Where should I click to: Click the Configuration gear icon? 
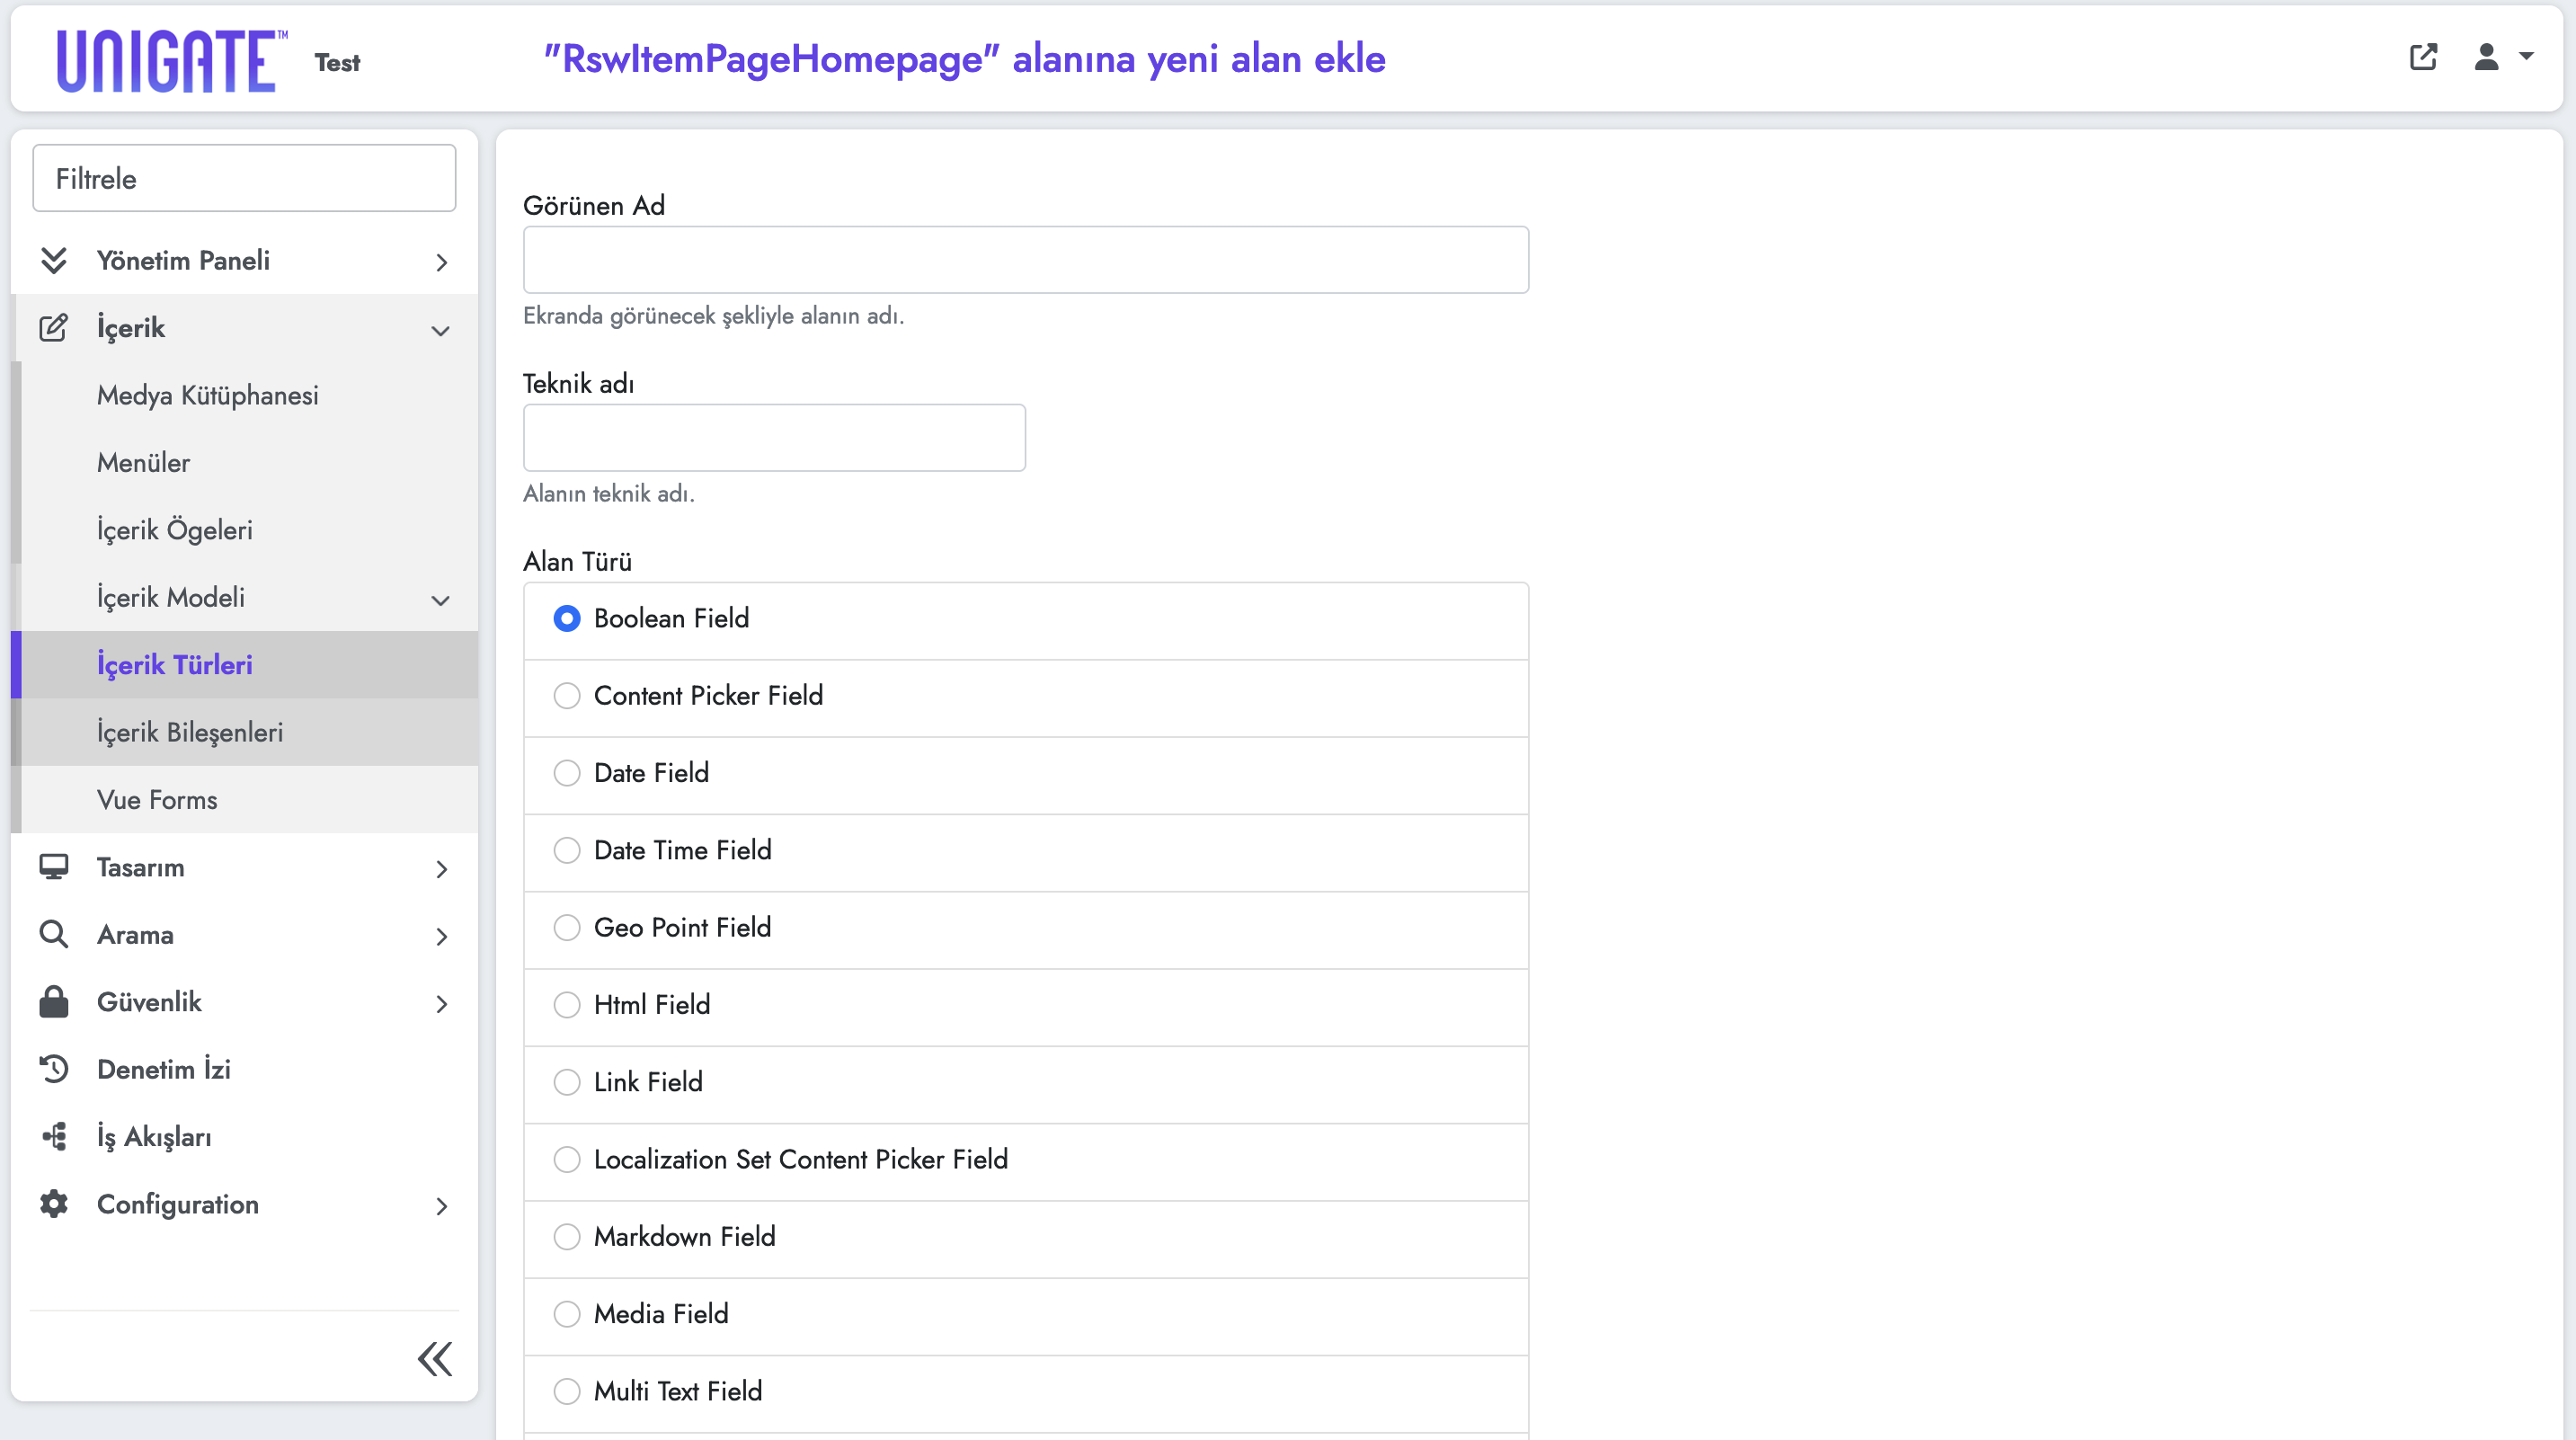54,1204
